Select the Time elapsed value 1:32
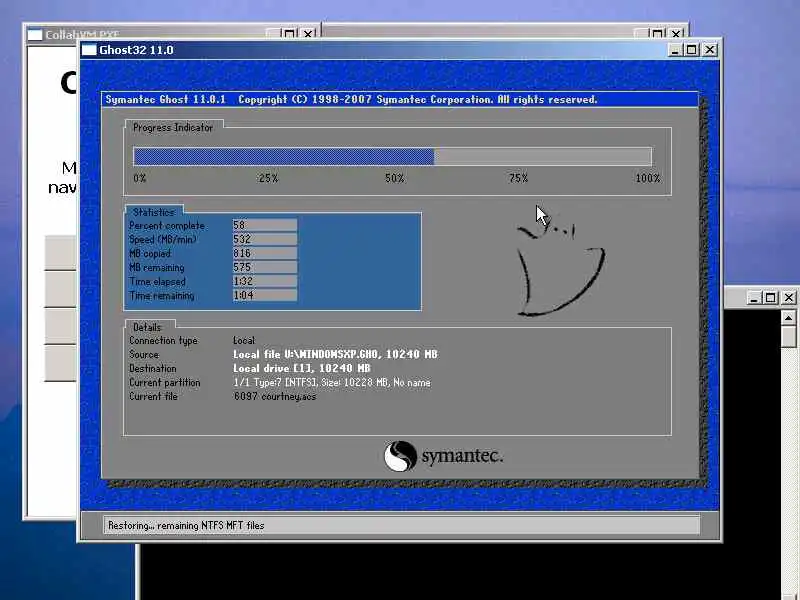 tap(264, 281)
